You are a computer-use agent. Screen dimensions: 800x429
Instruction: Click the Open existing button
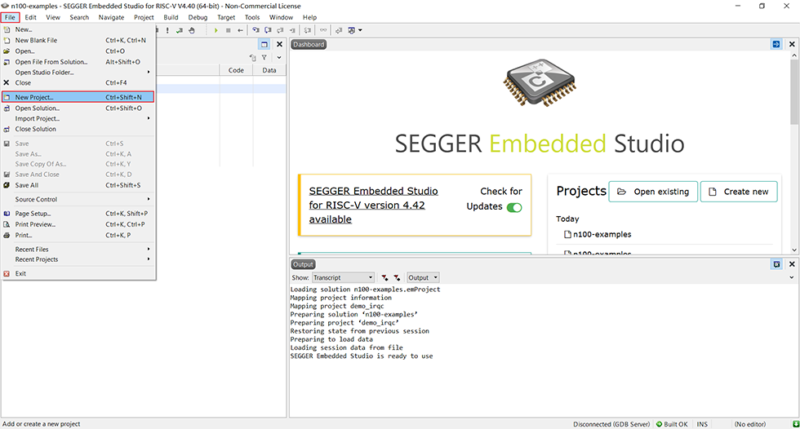click(653, 191)
